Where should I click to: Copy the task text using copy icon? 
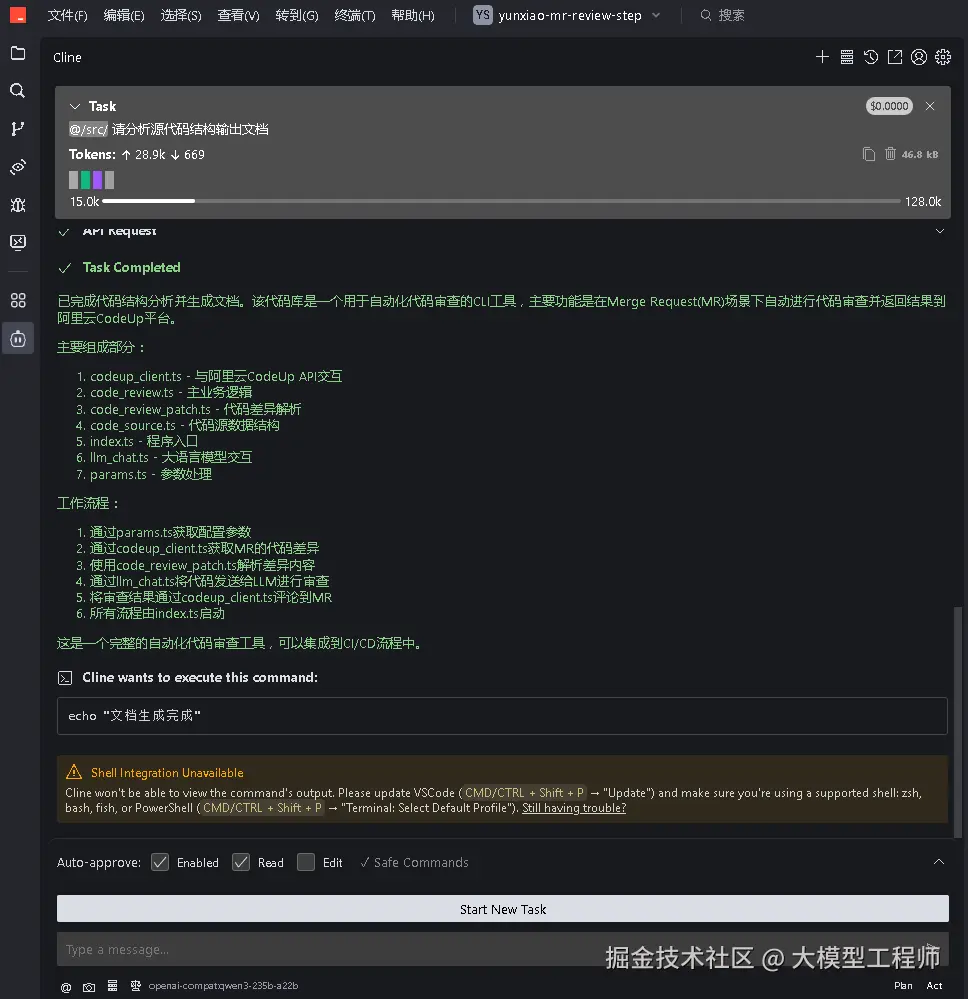pos(869,154)
